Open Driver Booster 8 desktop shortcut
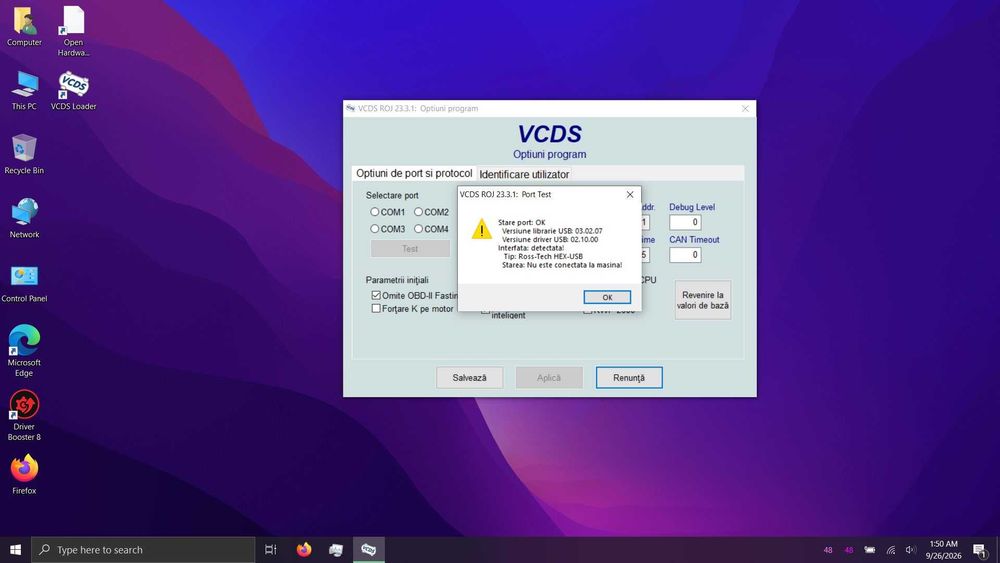The width and height of the screenshot is (1000, 563). tap(24, 416)
